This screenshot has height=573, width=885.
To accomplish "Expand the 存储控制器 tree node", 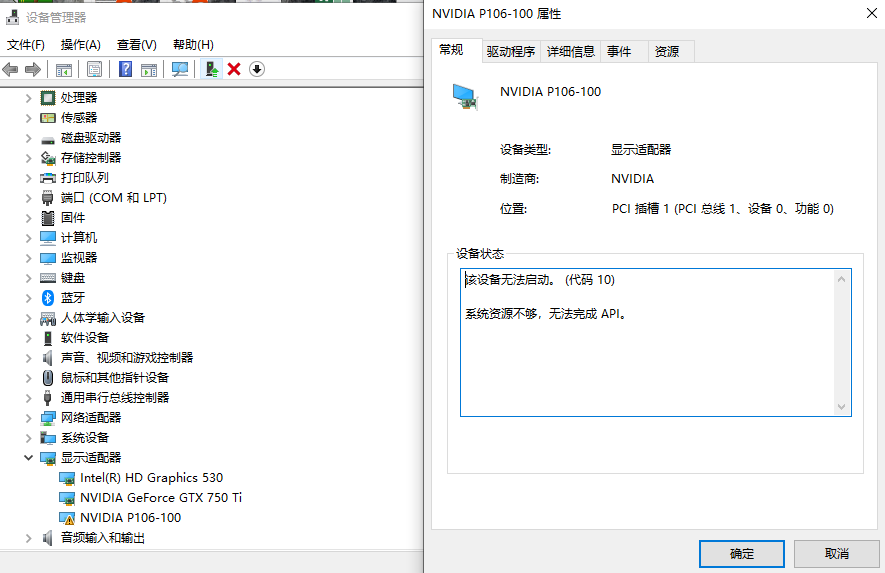I will coord(29,158).
